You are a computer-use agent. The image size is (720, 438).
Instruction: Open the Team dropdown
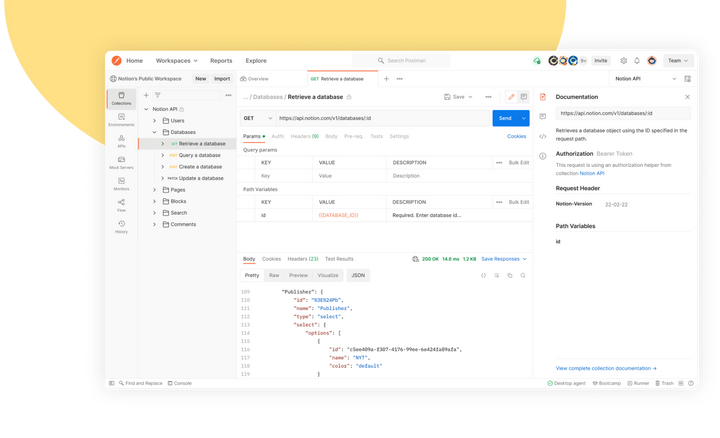678,61
